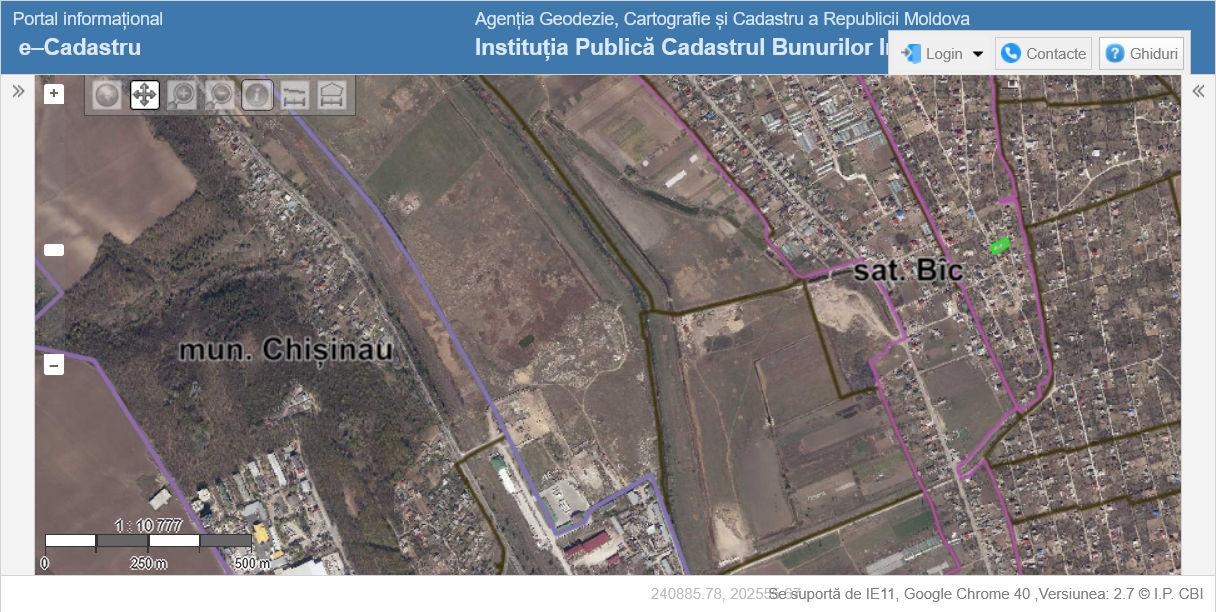Click the sat. Bîc map label
Viewport: 1216px width, 612px height.
tap(908, 270)
